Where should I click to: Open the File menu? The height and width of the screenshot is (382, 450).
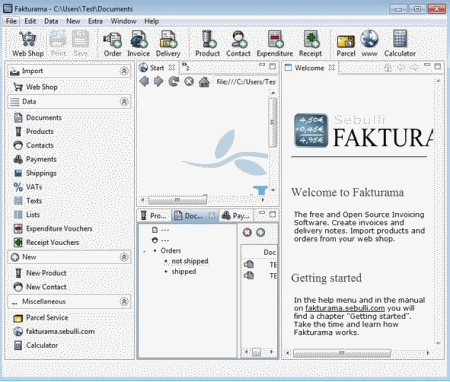point(11,21)
